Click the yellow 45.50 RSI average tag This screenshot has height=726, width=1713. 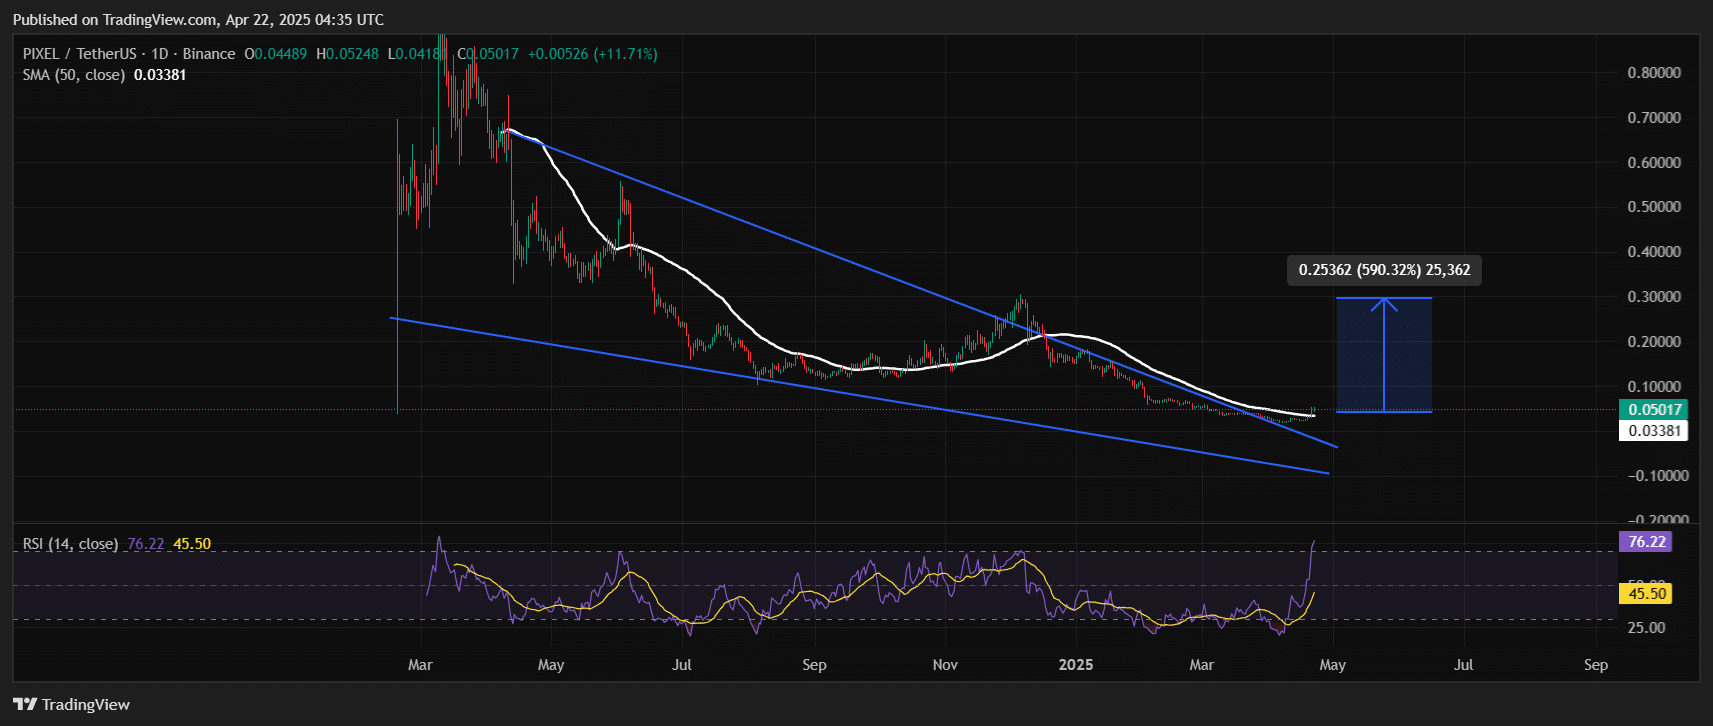click(x=1646, y=594)
